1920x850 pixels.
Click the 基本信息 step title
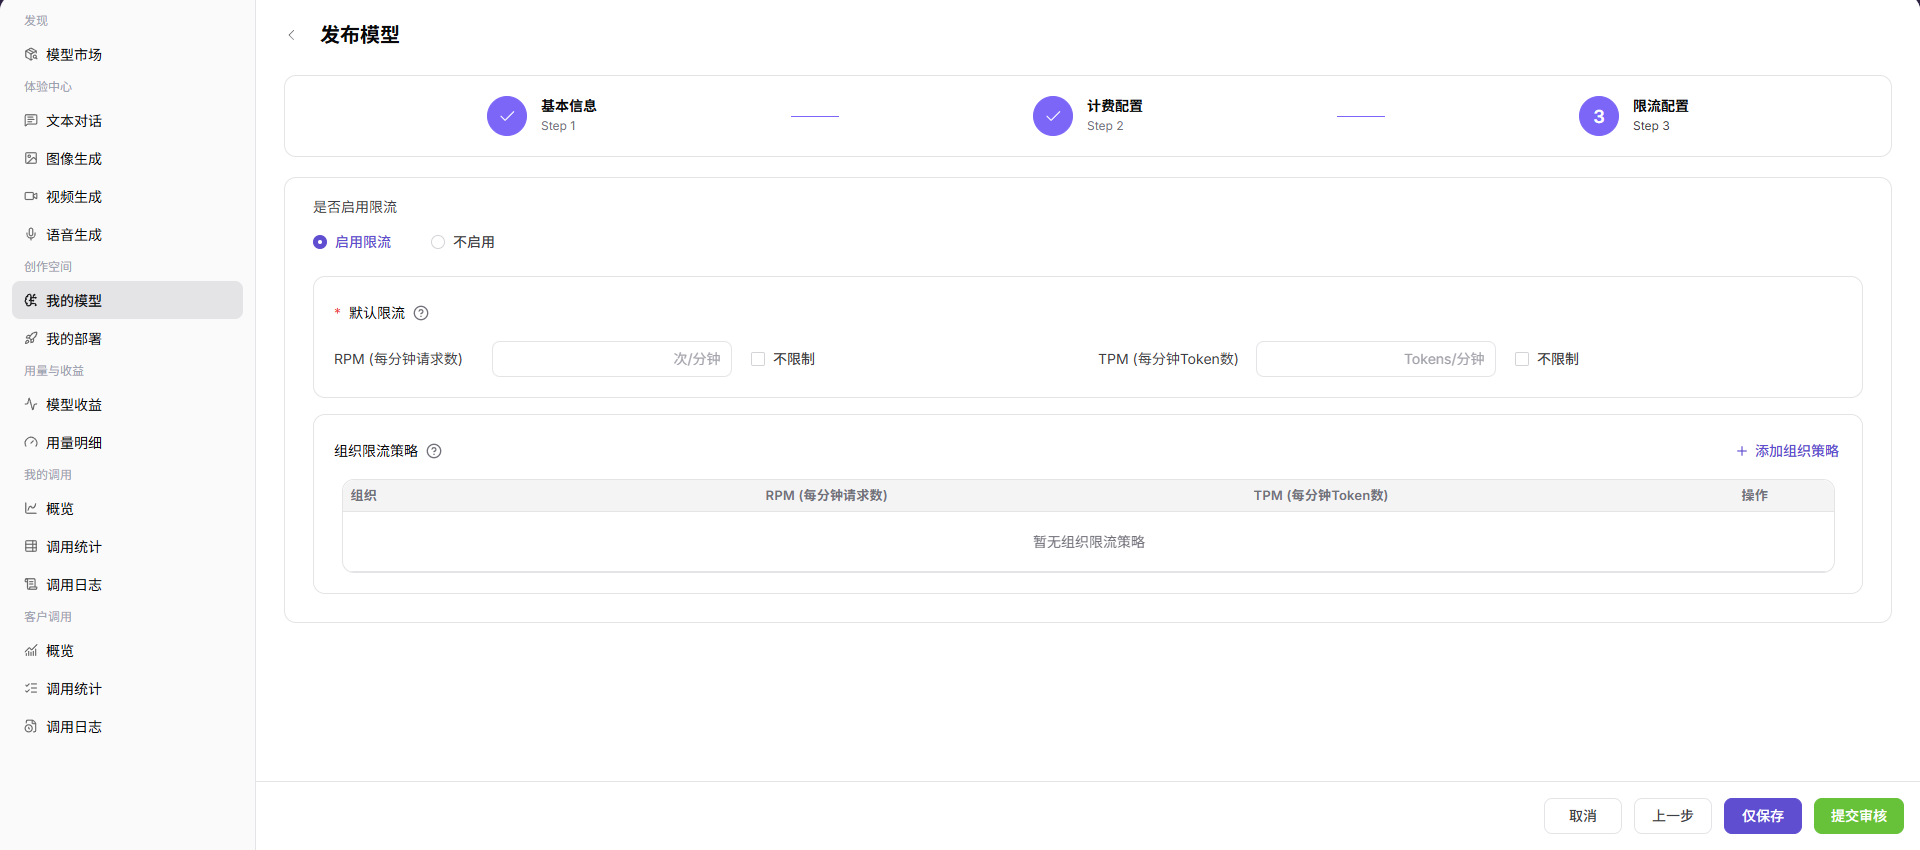[569, 106]
